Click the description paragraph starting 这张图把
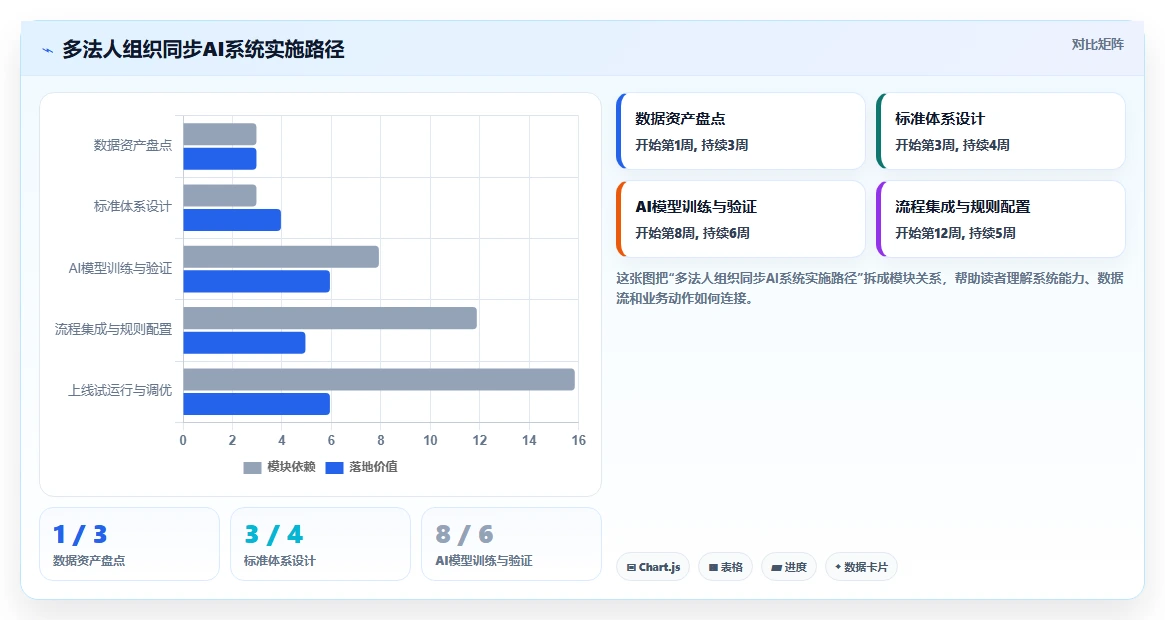 [x=870, y=288]
